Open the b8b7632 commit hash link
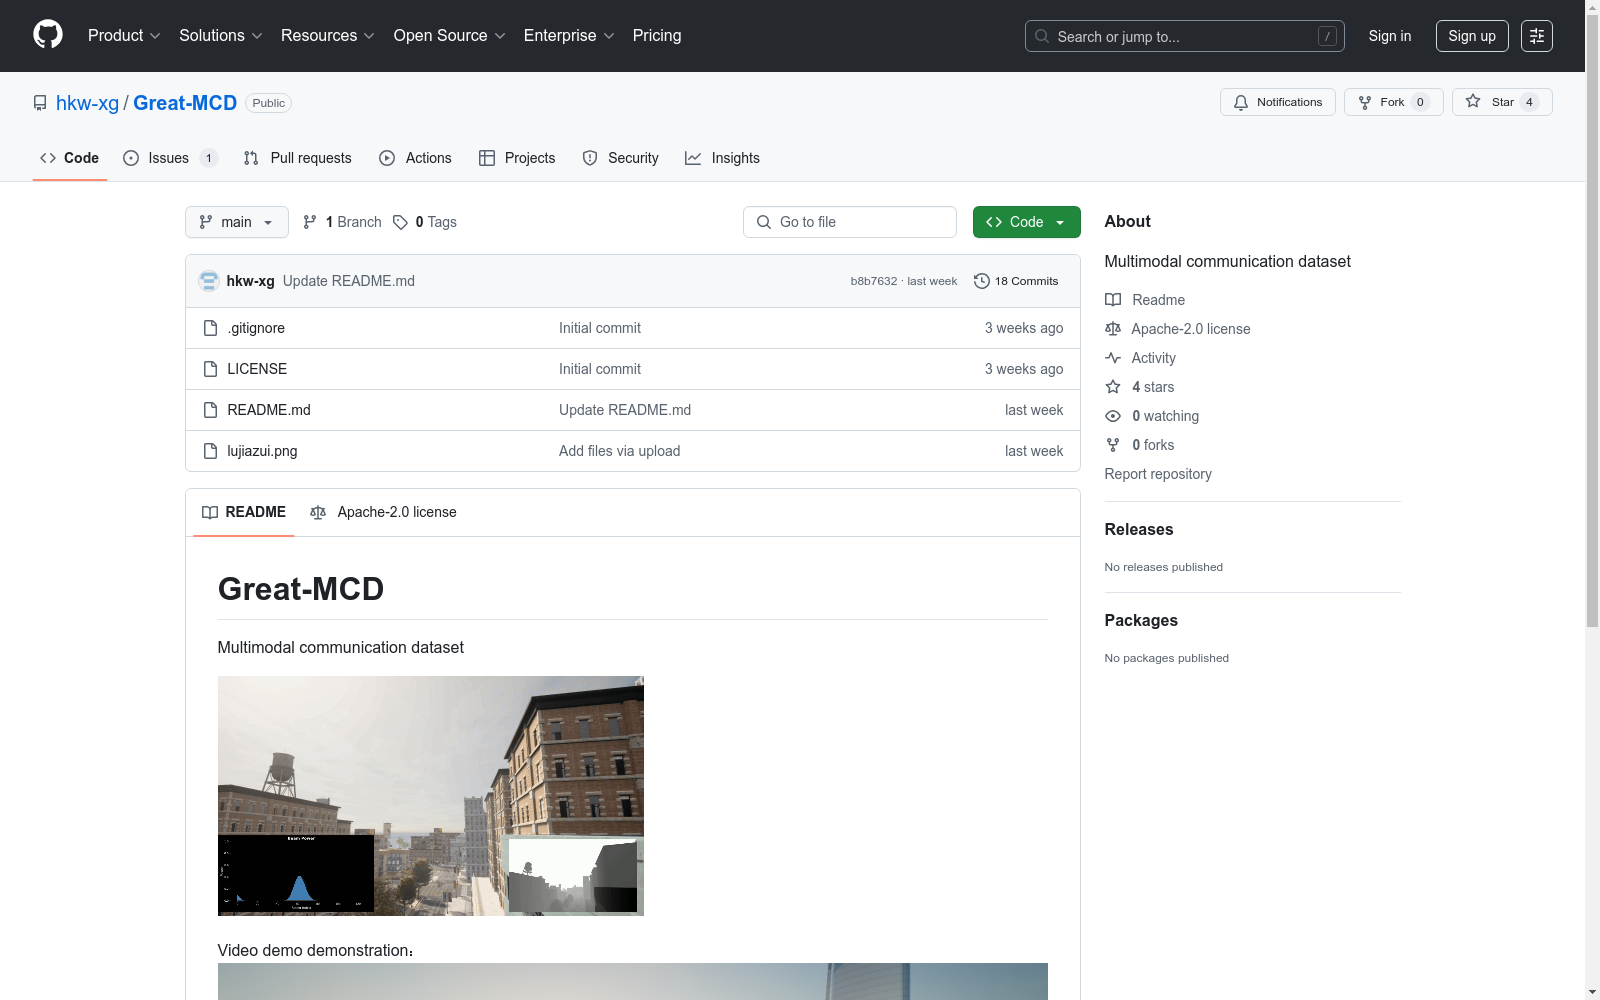Image resolution: width=1600 pixels, height=1000 pixels. click(874, 281)
